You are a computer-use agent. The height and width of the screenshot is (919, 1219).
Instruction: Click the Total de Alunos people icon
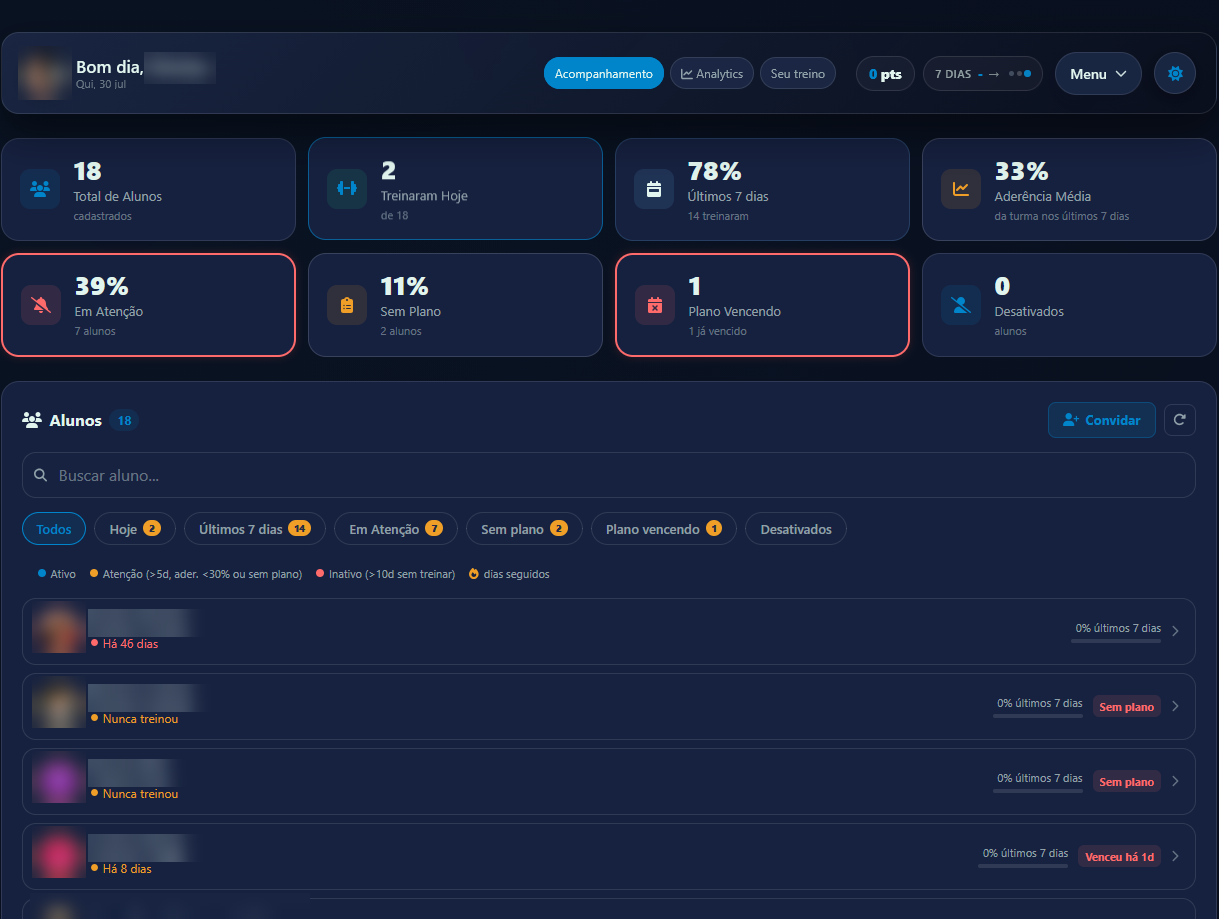(x=40, y=189)
